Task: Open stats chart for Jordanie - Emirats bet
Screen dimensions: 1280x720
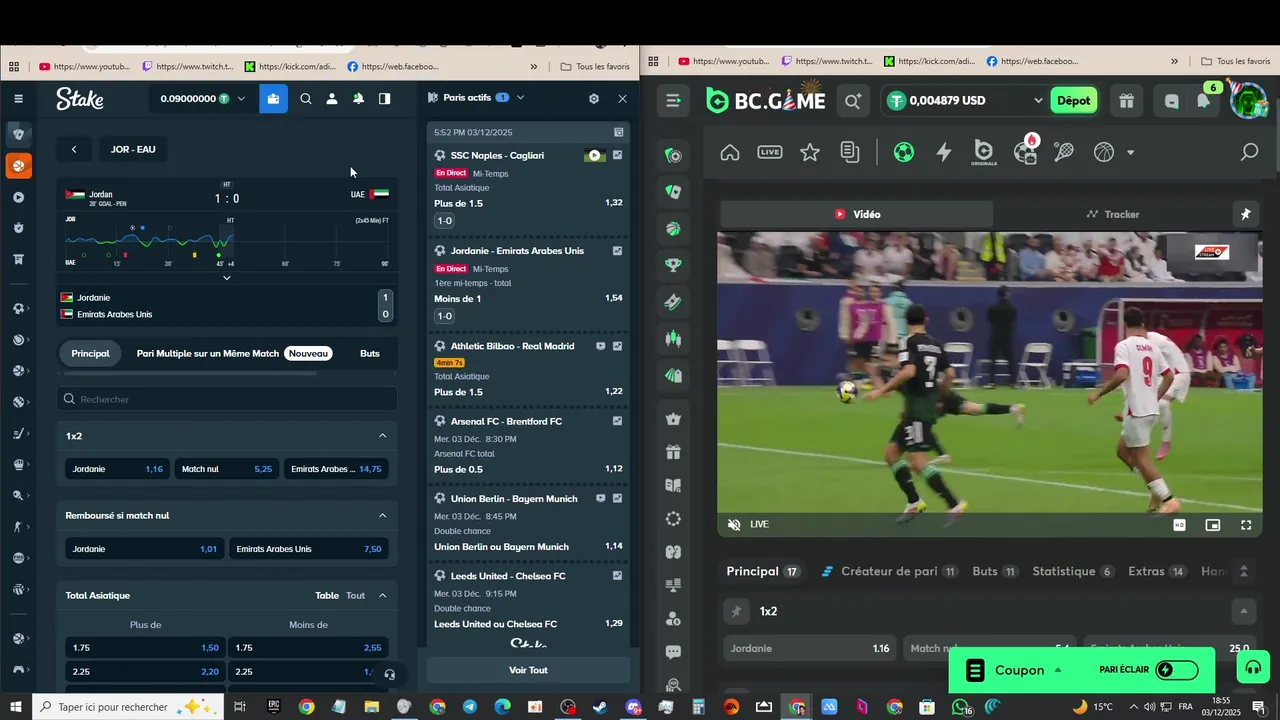Action: coord(617,251)
